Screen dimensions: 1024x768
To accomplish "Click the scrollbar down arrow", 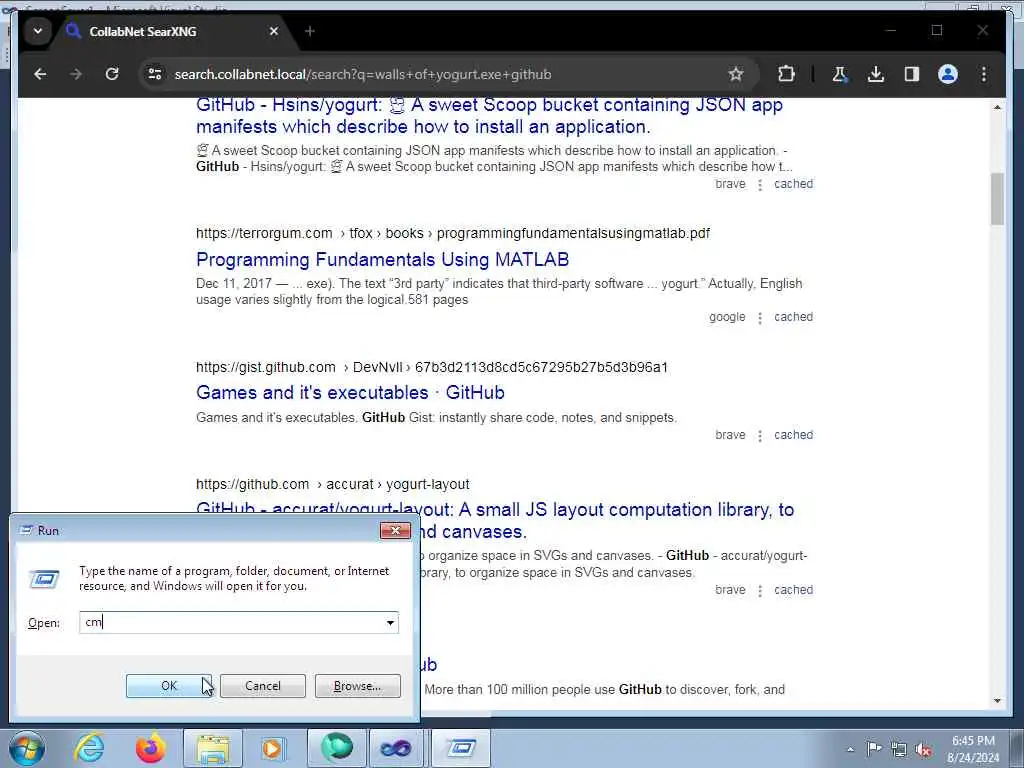I will 997,701.
